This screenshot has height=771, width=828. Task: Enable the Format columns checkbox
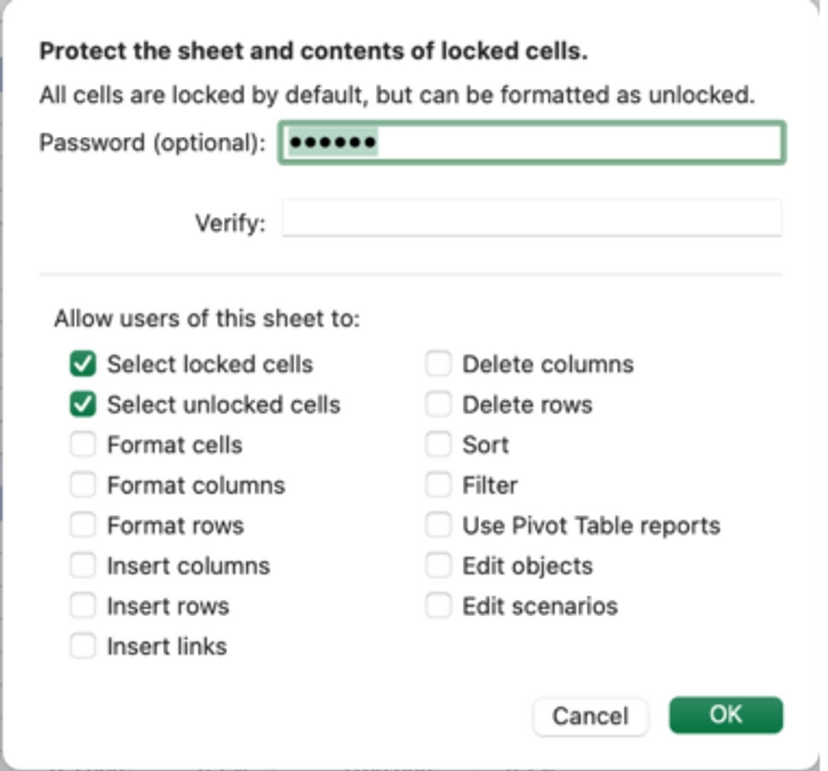click(x=83, y=485)
